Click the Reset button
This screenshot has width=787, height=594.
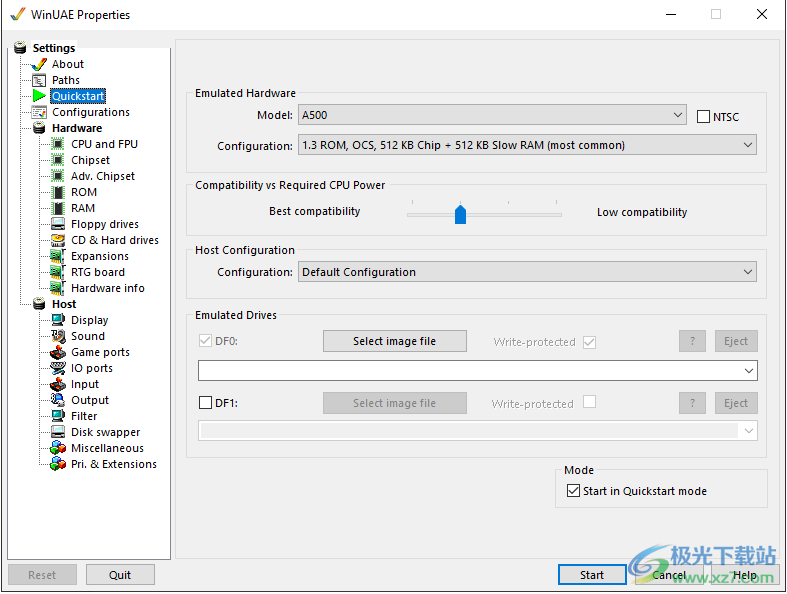point(42,575)
